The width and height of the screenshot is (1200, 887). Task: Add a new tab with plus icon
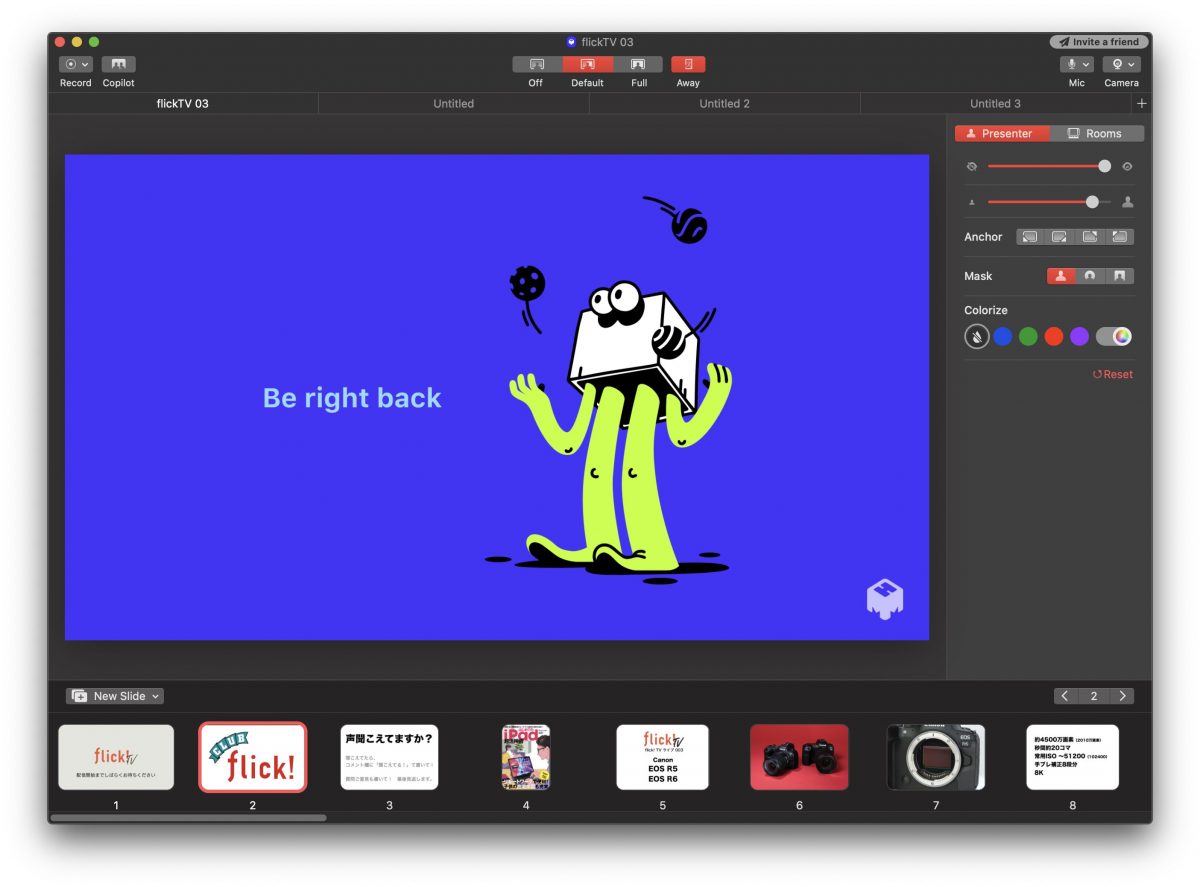pyautogui.click(x=1142, y=104)
